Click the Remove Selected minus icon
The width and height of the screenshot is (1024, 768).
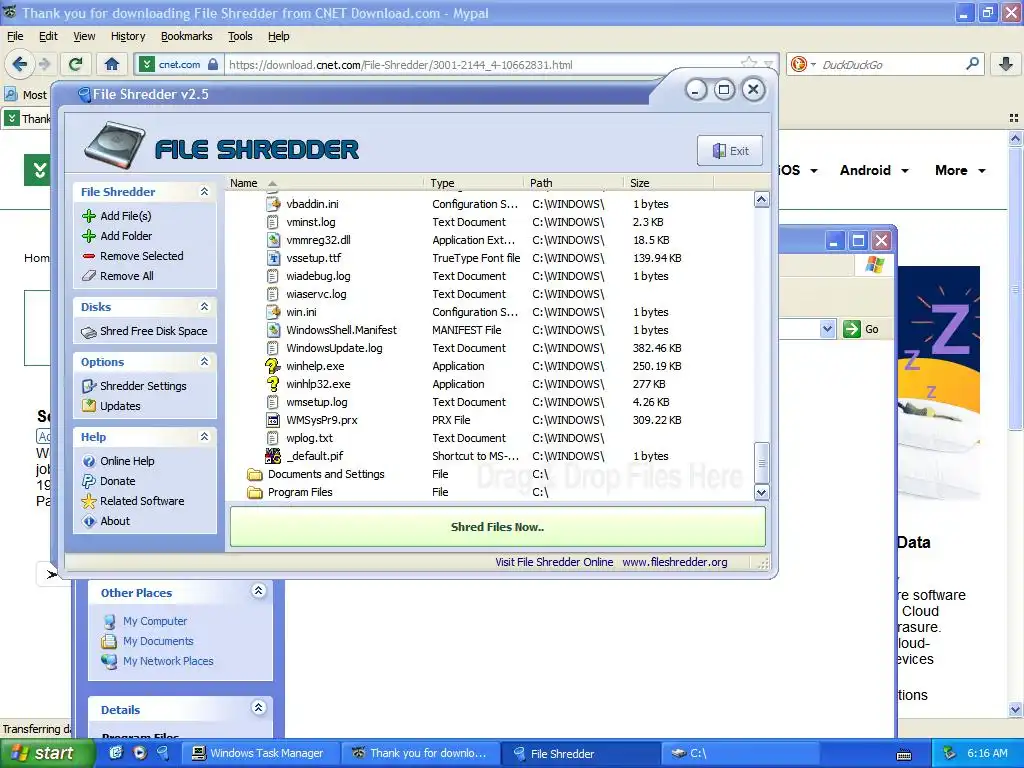(x=89, y=256)
